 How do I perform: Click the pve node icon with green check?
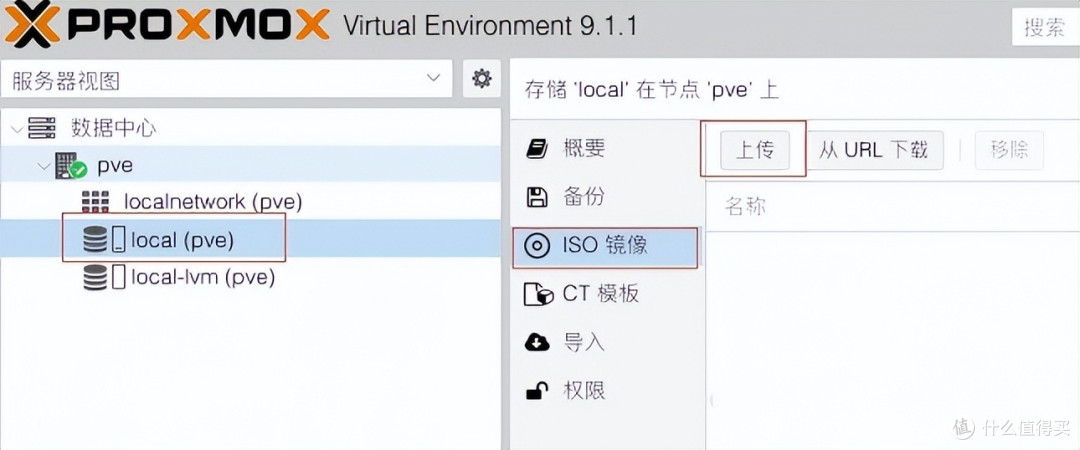[x=70, y=165]
